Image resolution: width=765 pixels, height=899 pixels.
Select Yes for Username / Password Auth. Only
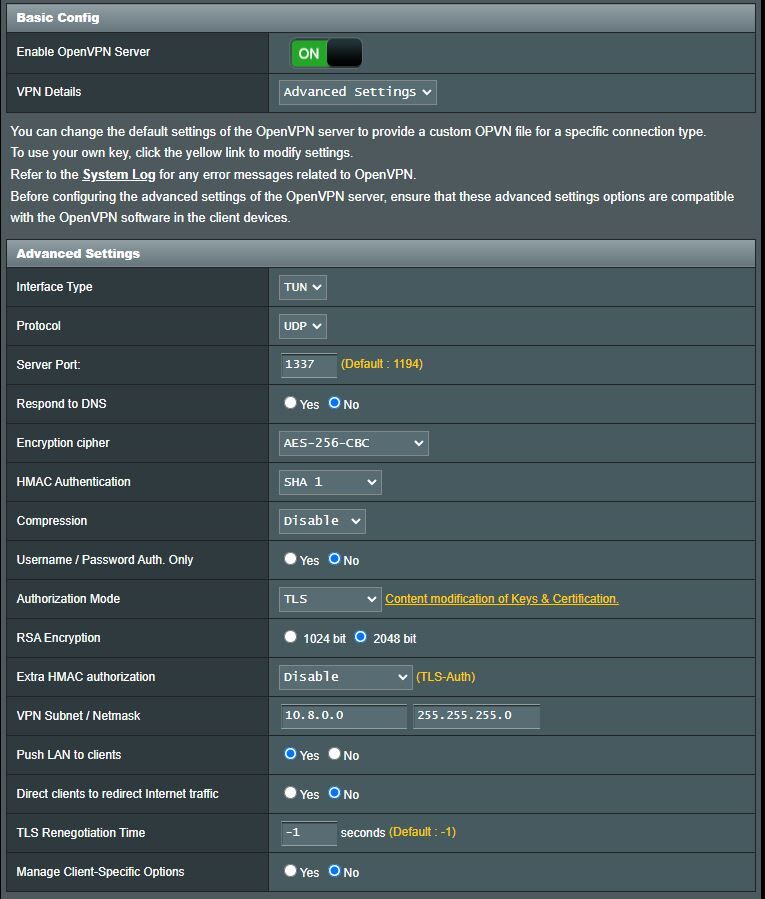[290, 559]
